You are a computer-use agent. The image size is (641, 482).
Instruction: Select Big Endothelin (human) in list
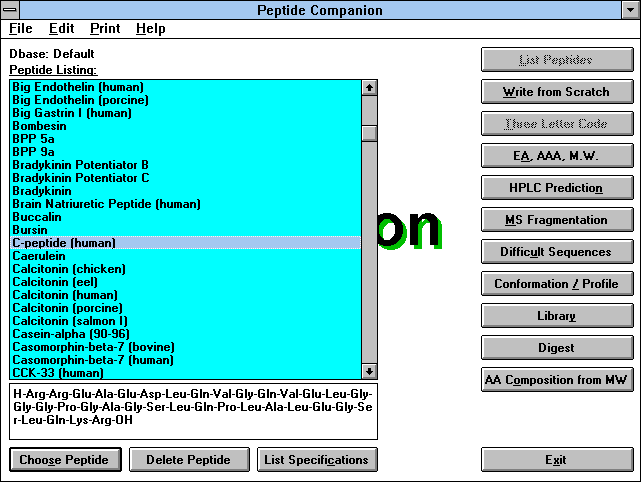point(186,87)
